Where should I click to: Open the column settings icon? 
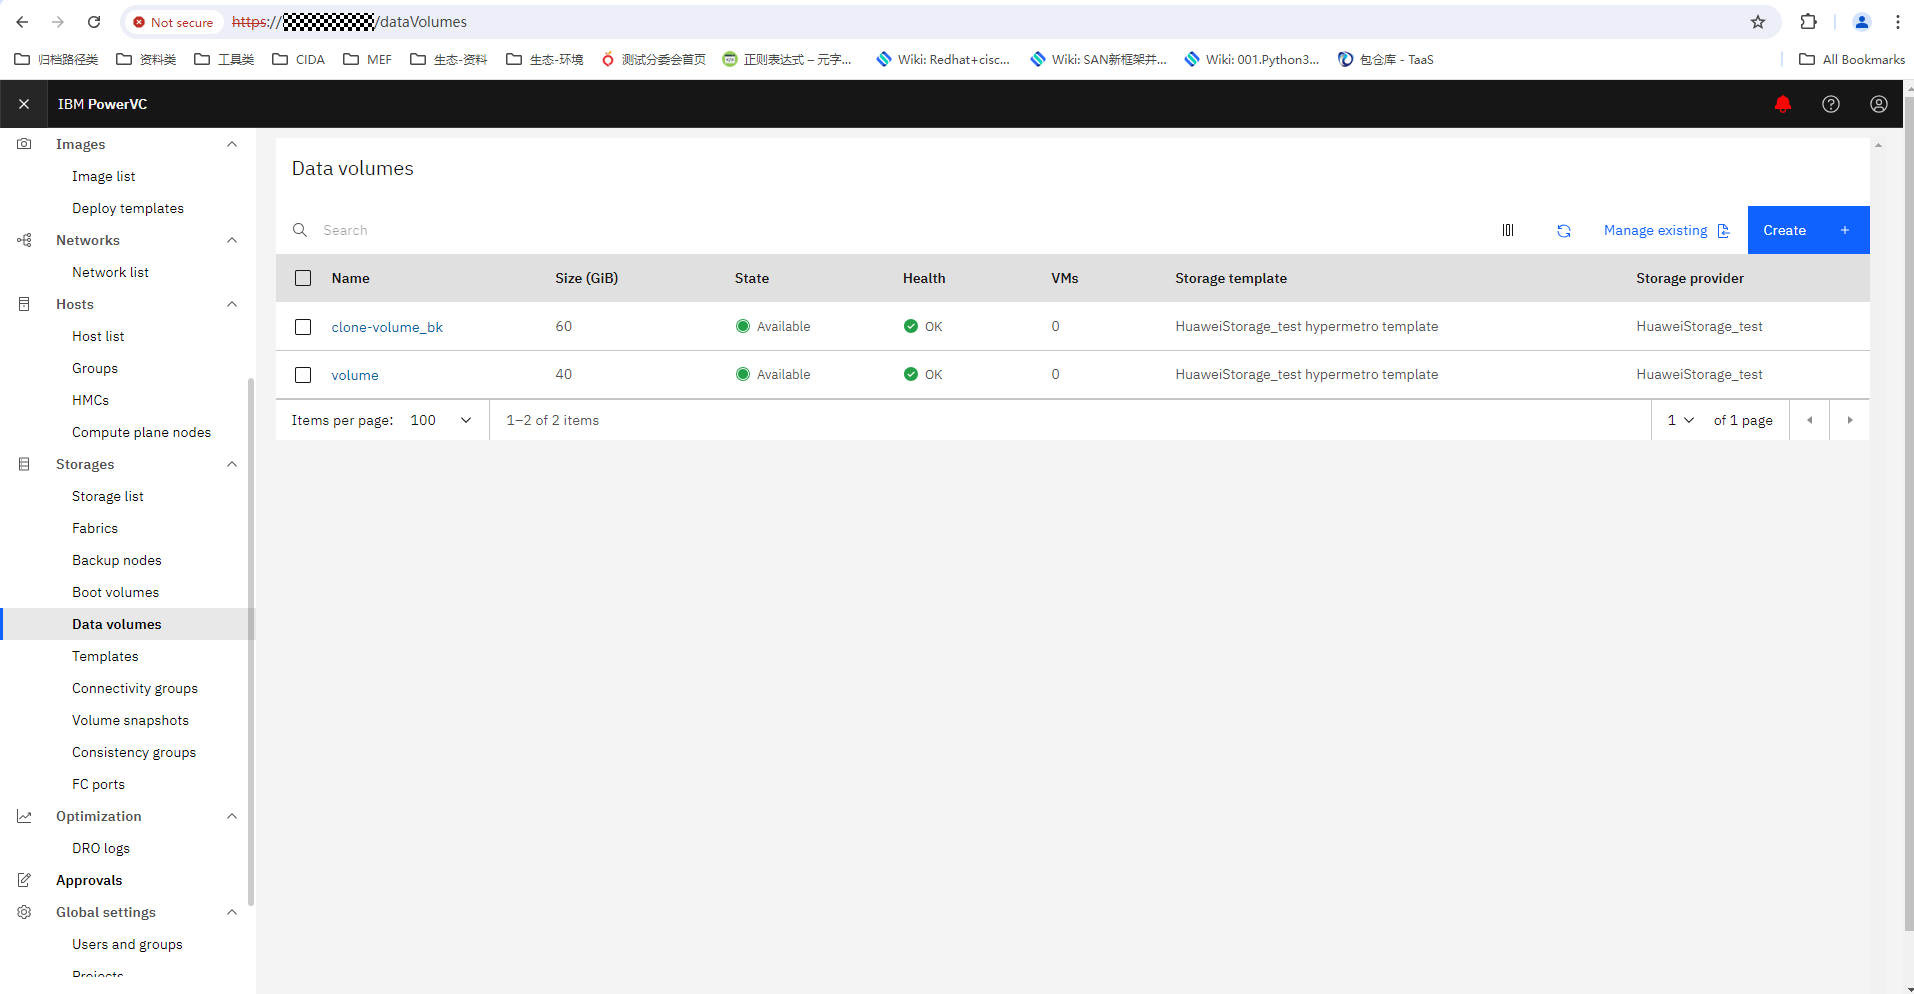(x=1508, y=230)
